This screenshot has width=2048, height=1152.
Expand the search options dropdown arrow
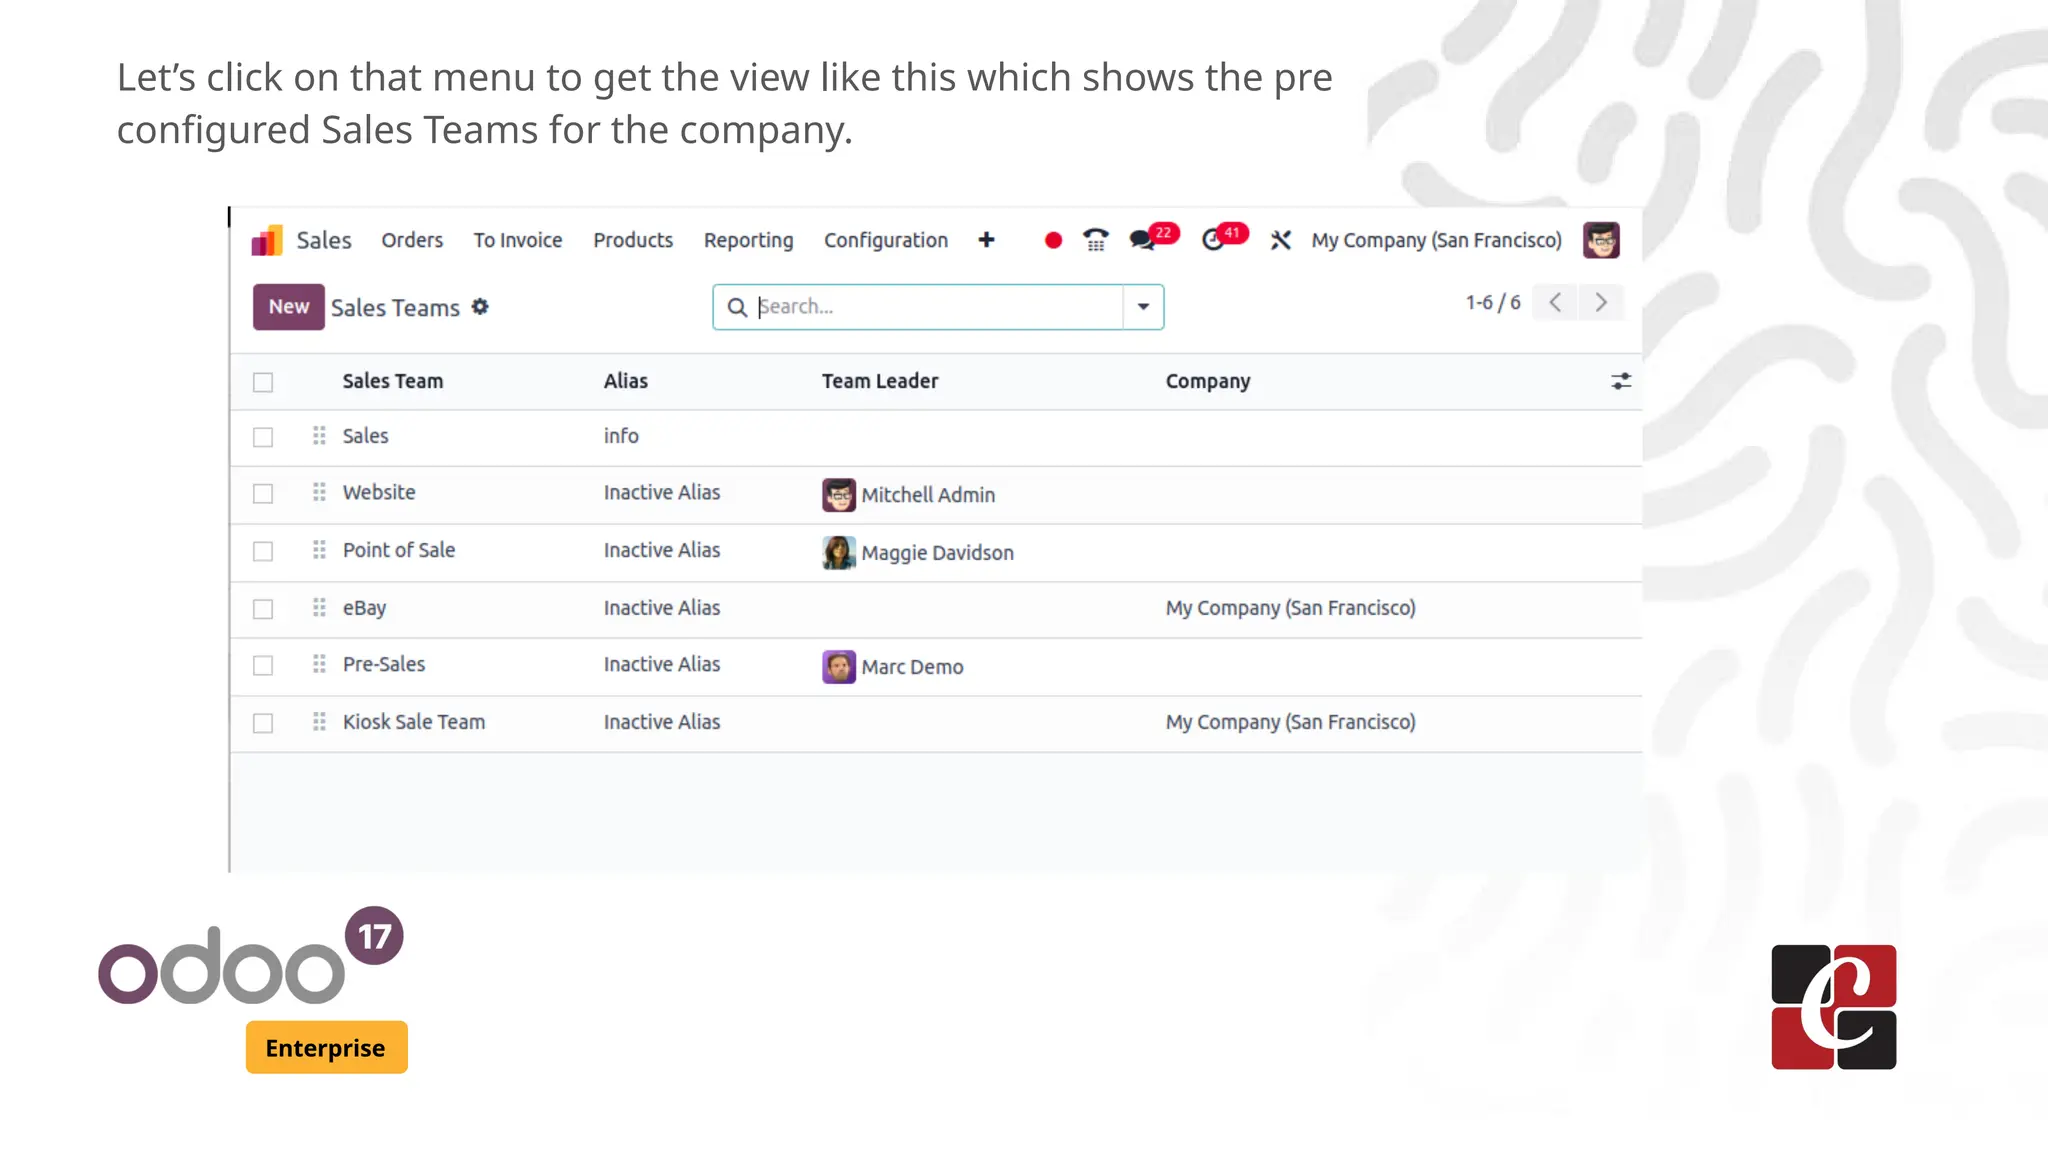click(x=1143, y=307)
